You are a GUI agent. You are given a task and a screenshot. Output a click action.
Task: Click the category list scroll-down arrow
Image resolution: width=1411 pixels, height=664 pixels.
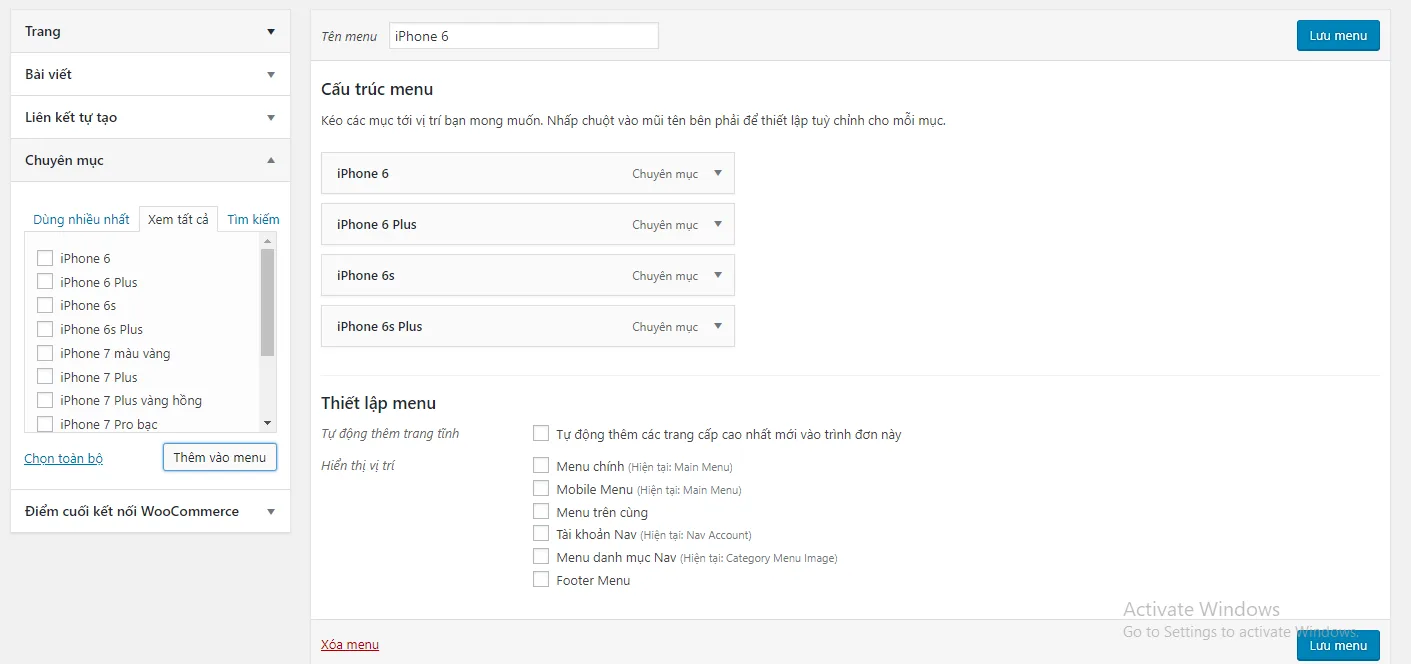pyautogui.click(x=267, y=424)
